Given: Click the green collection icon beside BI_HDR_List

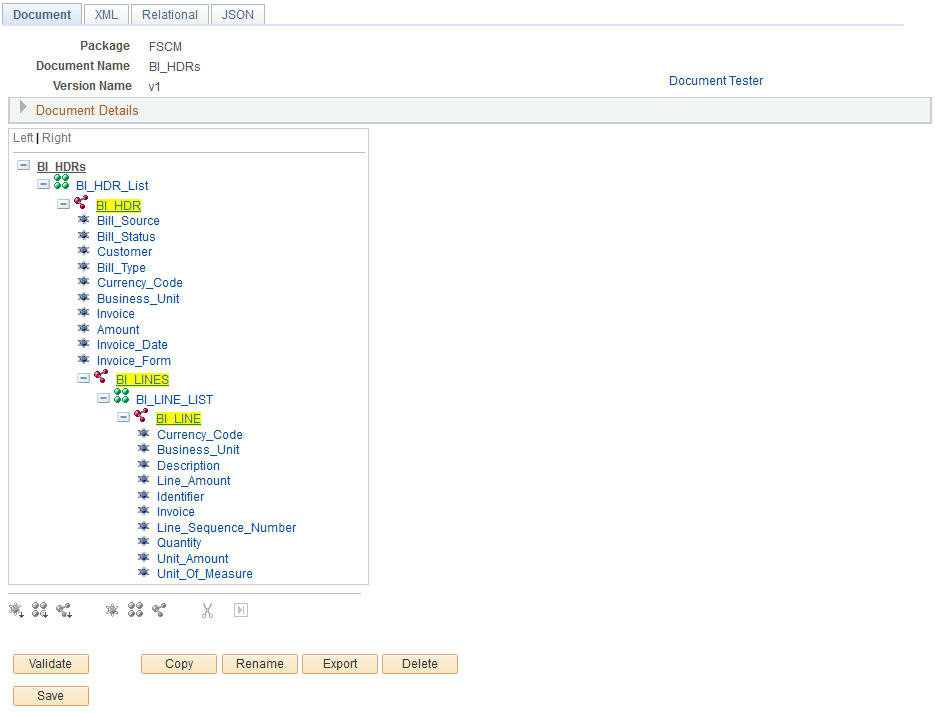Looking at the screenshot, I should 61,185.
